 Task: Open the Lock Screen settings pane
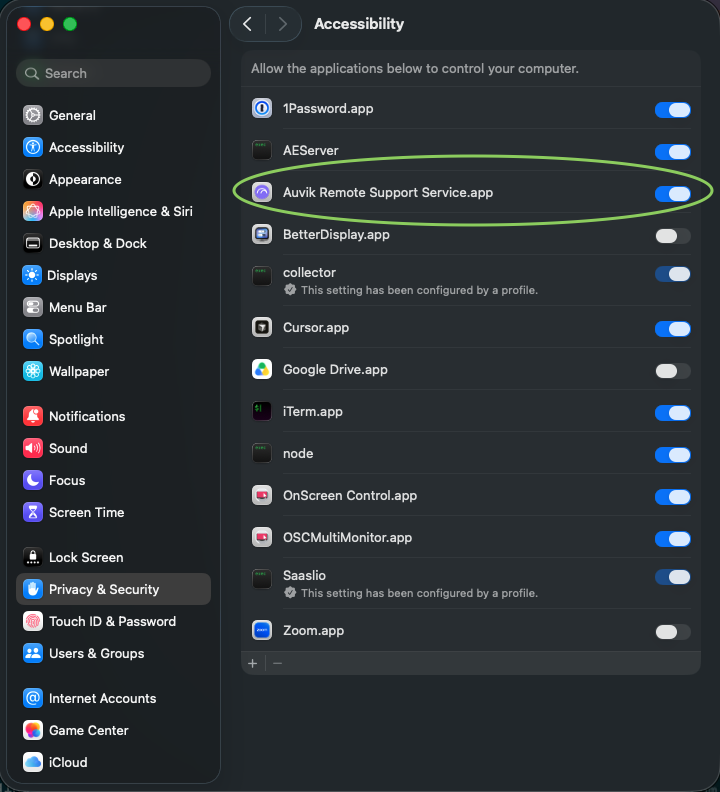coord(113,557)
